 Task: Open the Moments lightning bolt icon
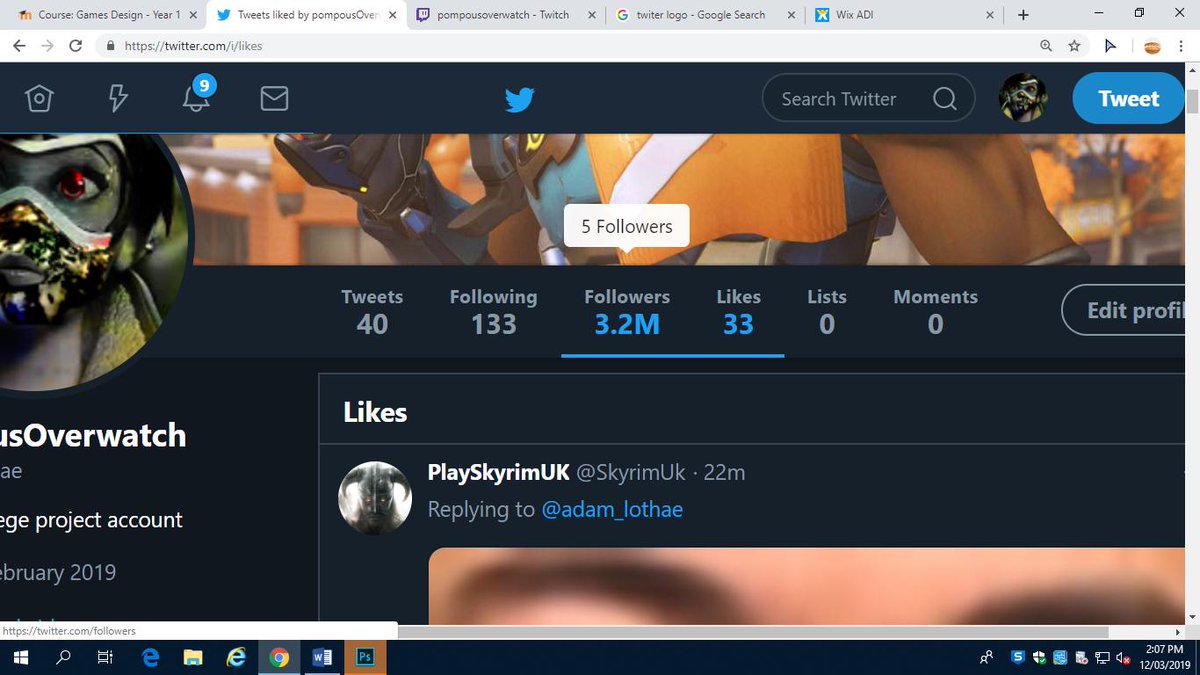(x=118, y=98)
